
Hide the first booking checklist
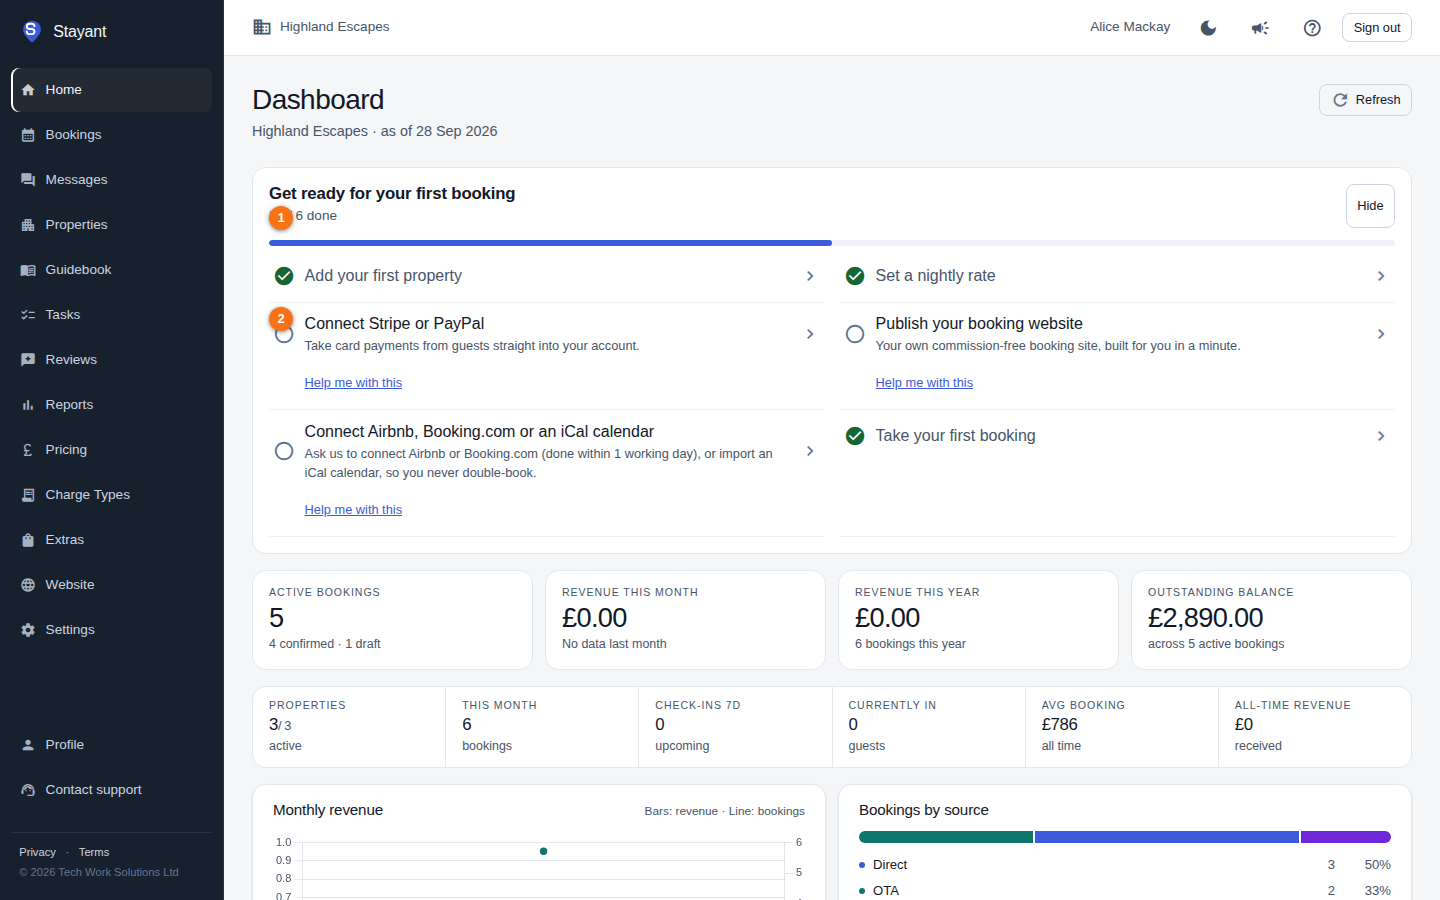pos(1370,206)
